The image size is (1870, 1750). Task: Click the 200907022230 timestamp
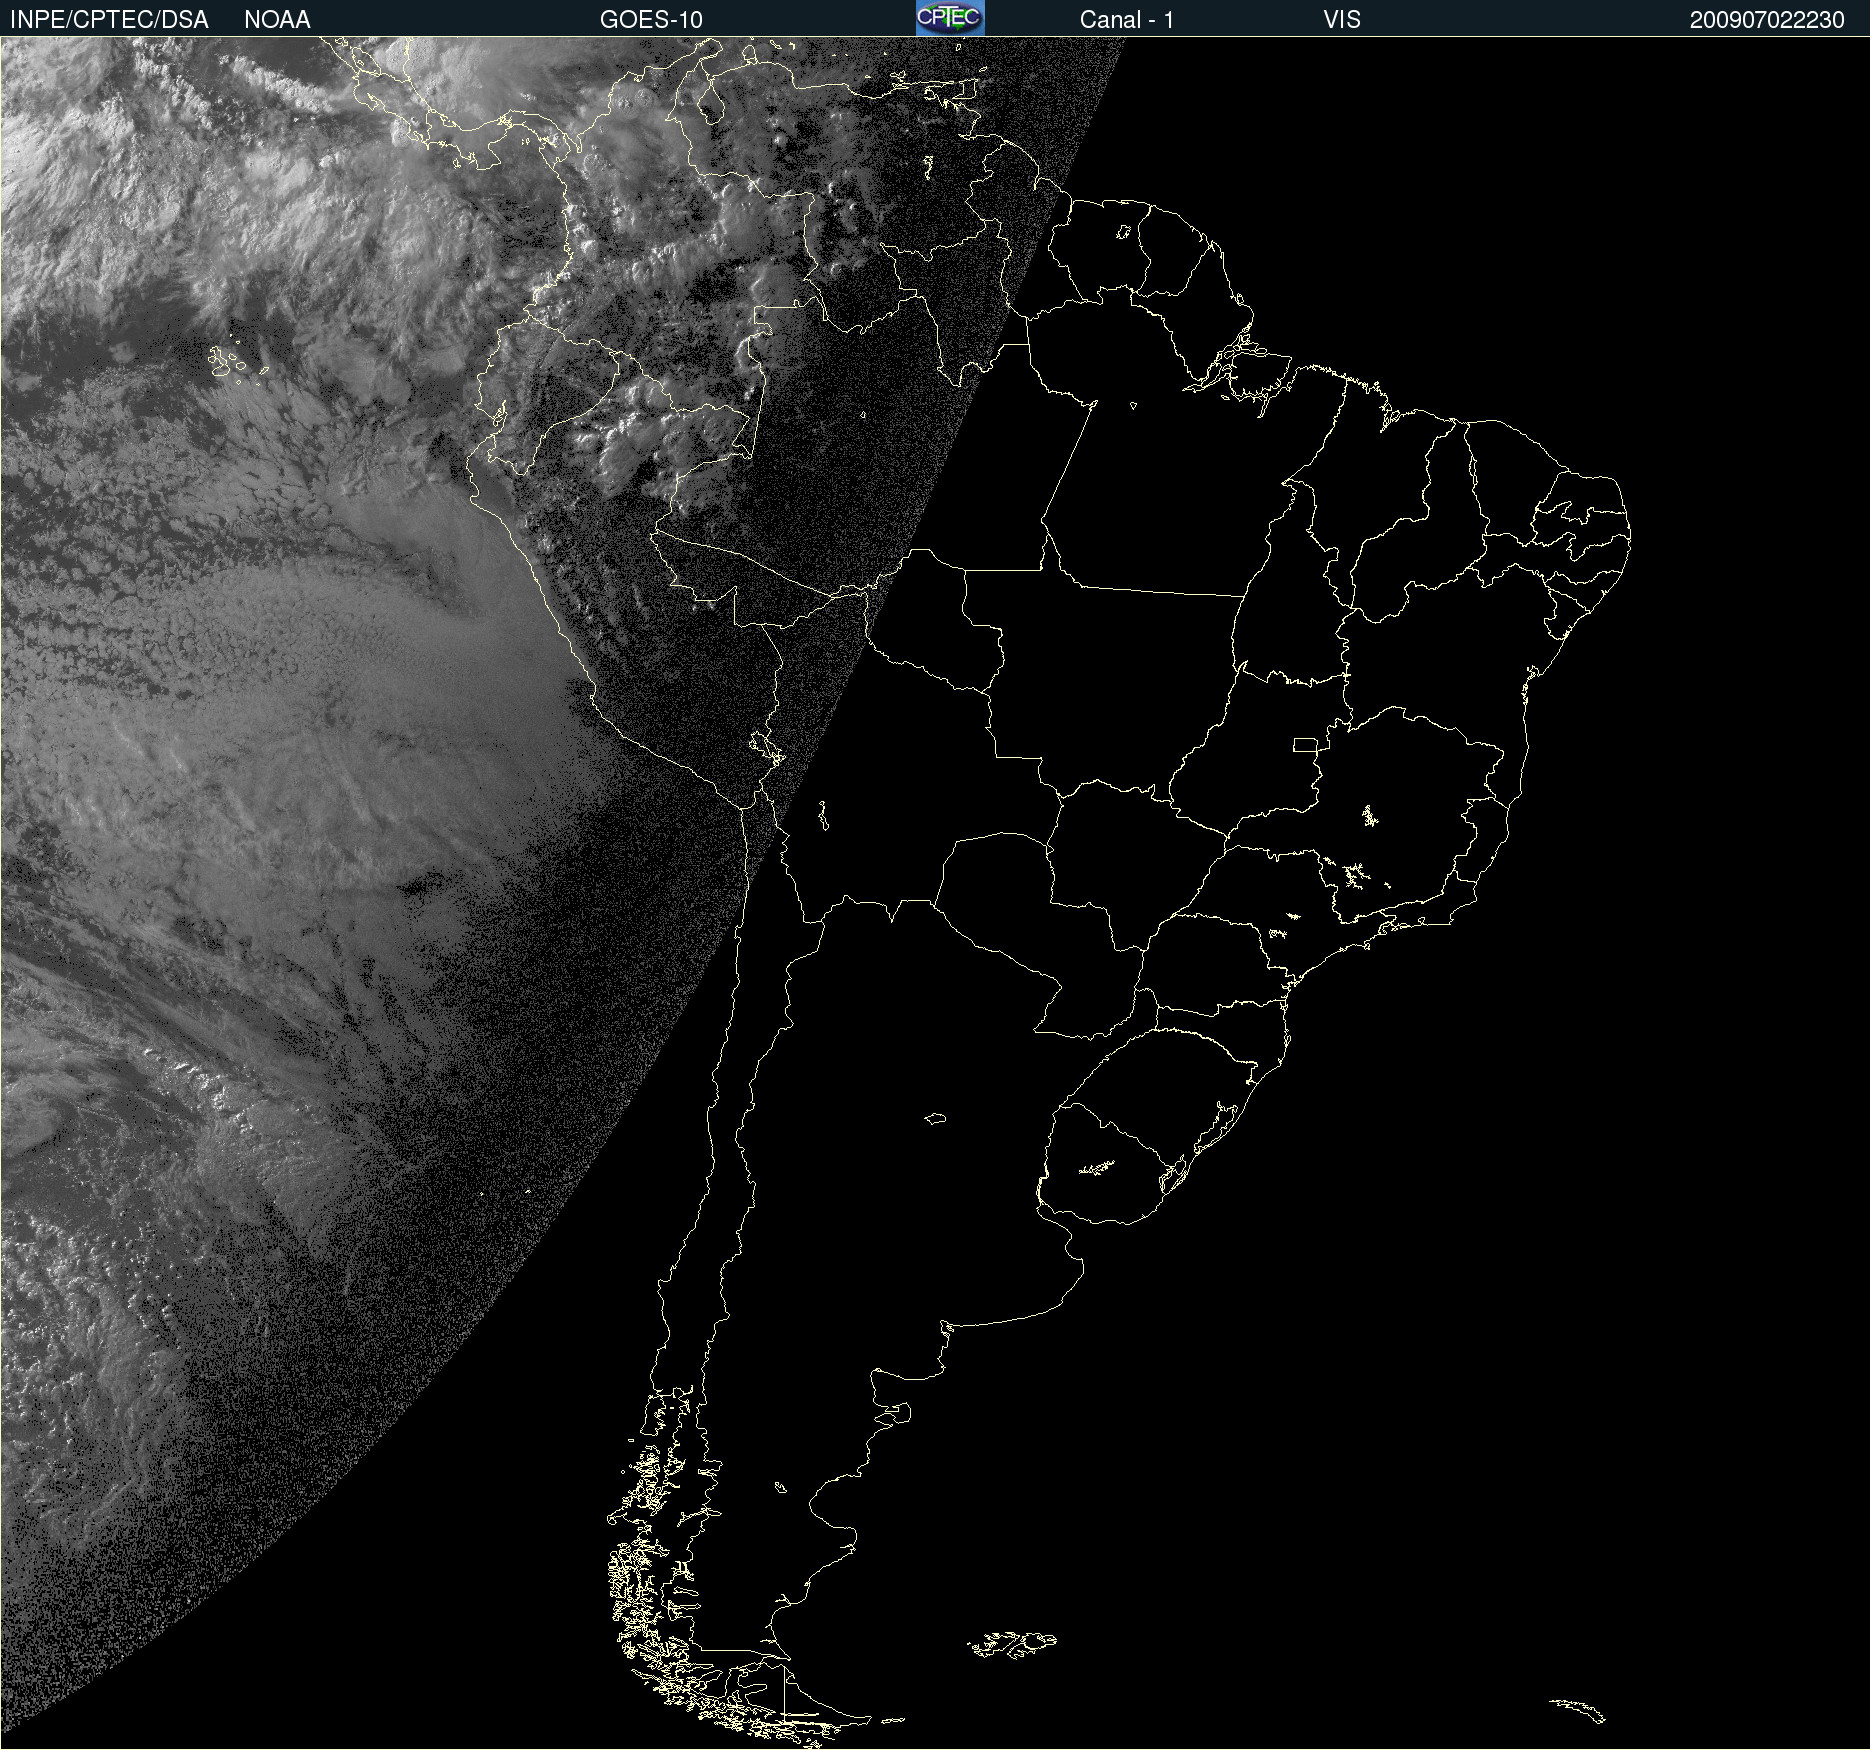click(1767, 20)
